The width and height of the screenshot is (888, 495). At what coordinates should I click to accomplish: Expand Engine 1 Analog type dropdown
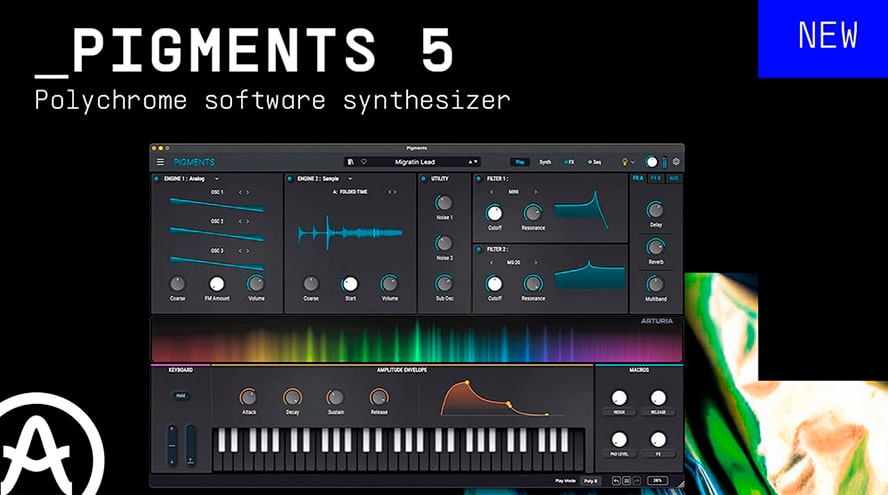tap(216, 178)
